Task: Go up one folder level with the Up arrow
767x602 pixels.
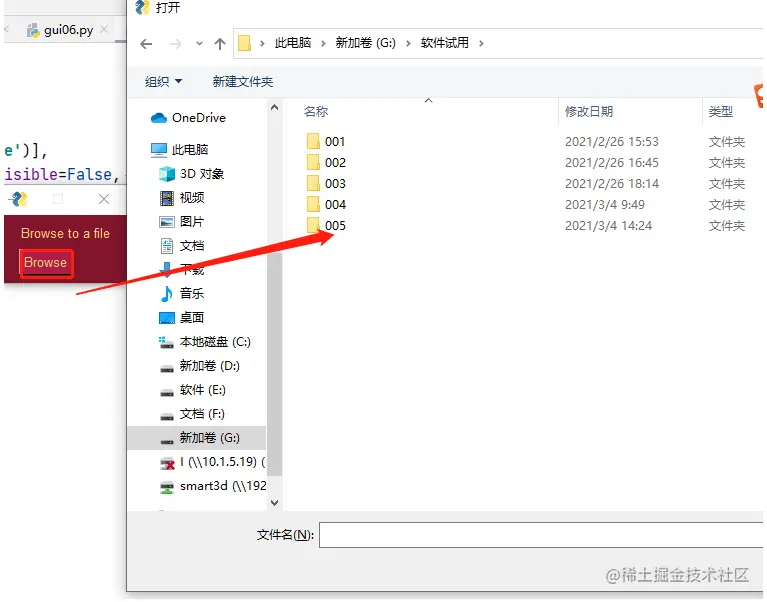Action: (220, 44)
